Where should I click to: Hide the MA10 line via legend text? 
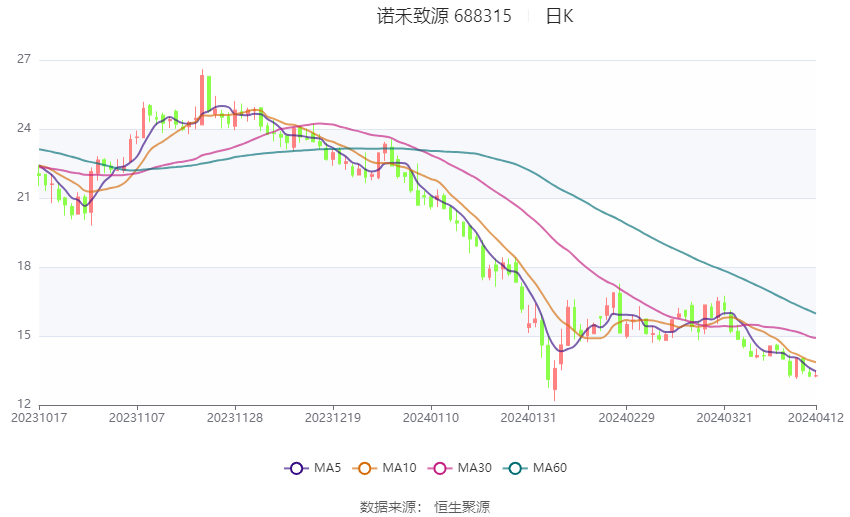click(x=399, y=468)
